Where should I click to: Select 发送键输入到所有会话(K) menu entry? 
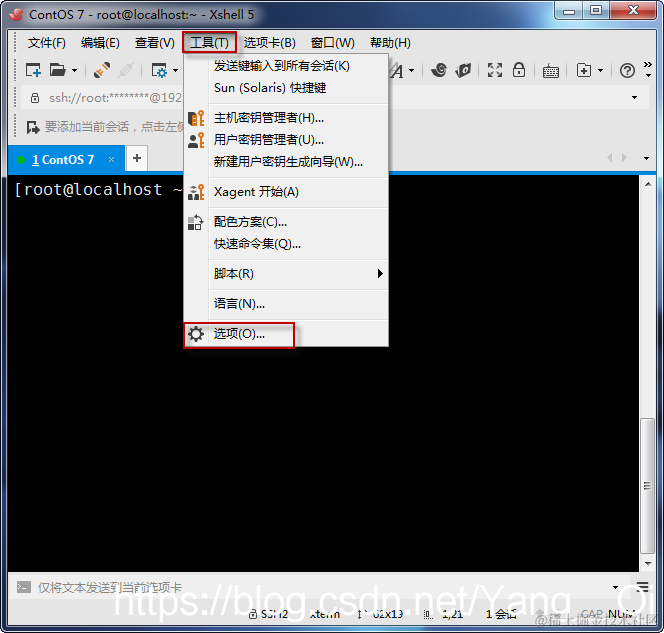click(286, 66)
